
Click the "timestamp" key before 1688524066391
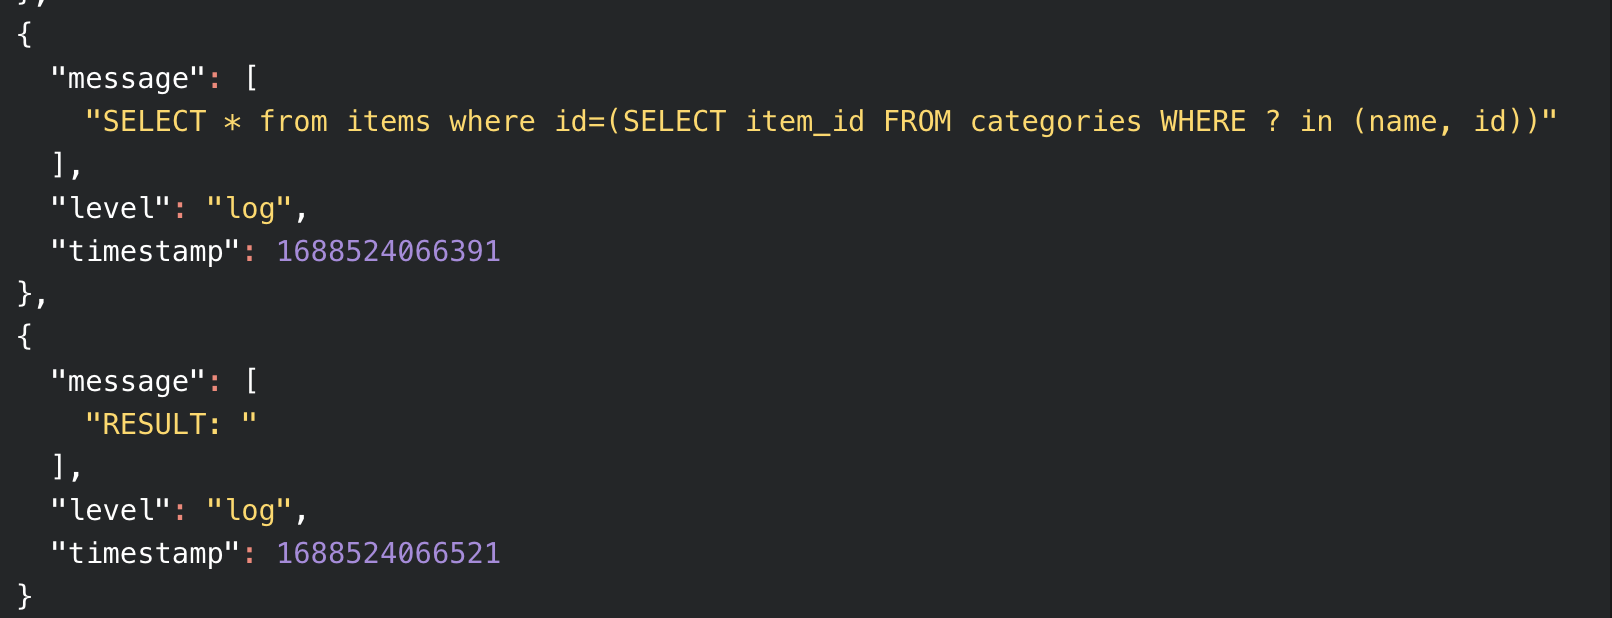tap(145, 251)
